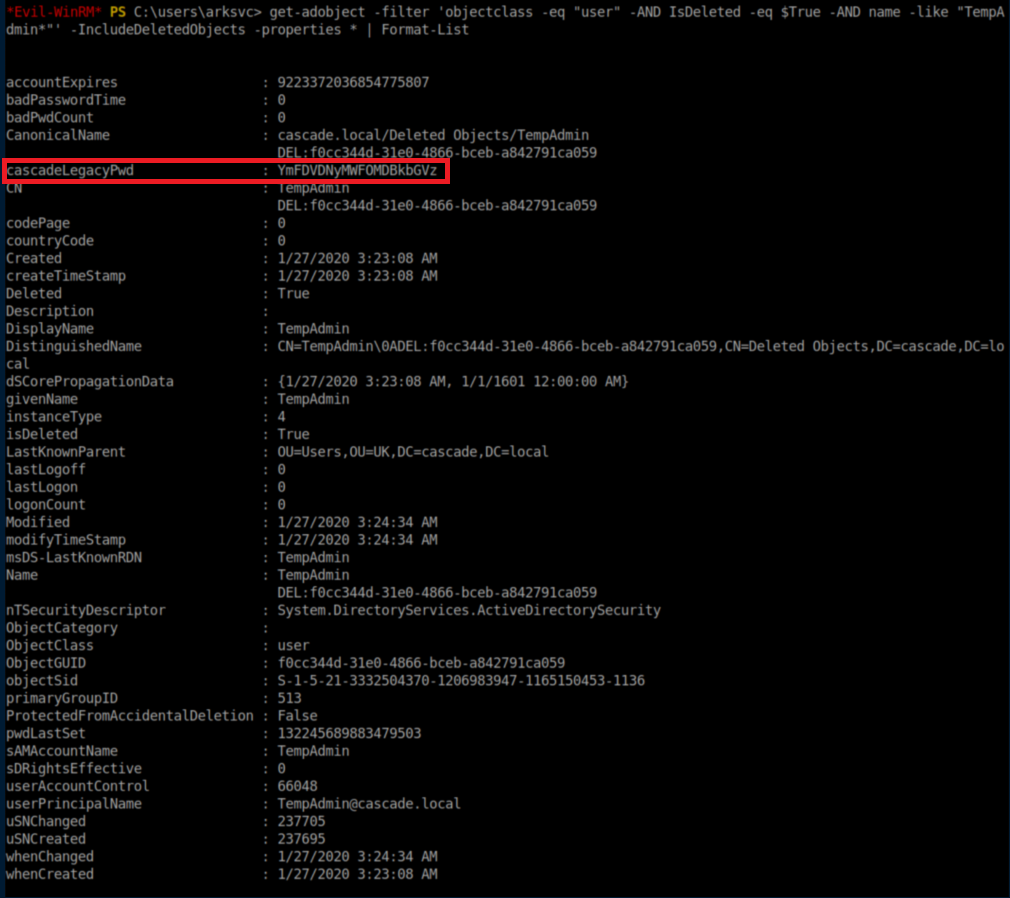The width and height of the screenshot is (1010, 898).
Task: Click the ProtectedFromAccidentalDeletion False value
Action: (297, 716)
